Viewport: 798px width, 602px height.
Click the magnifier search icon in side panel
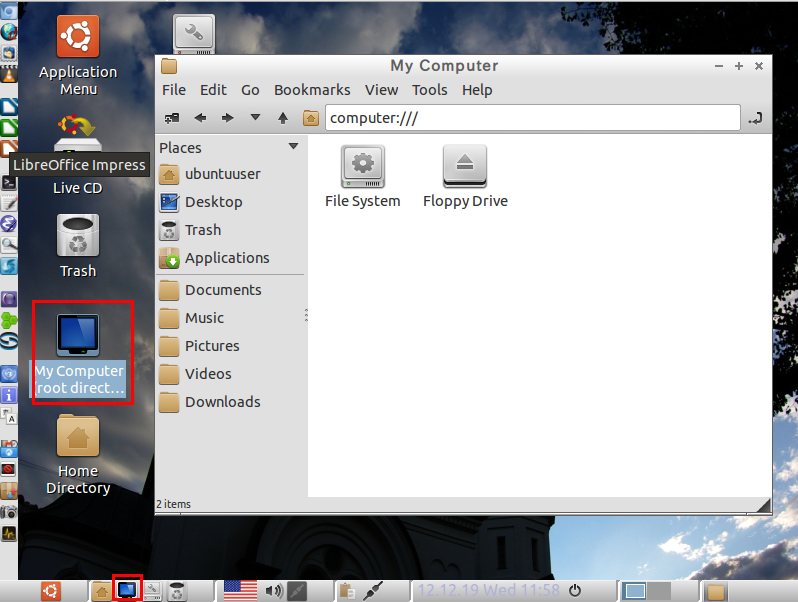click(9, 245)
